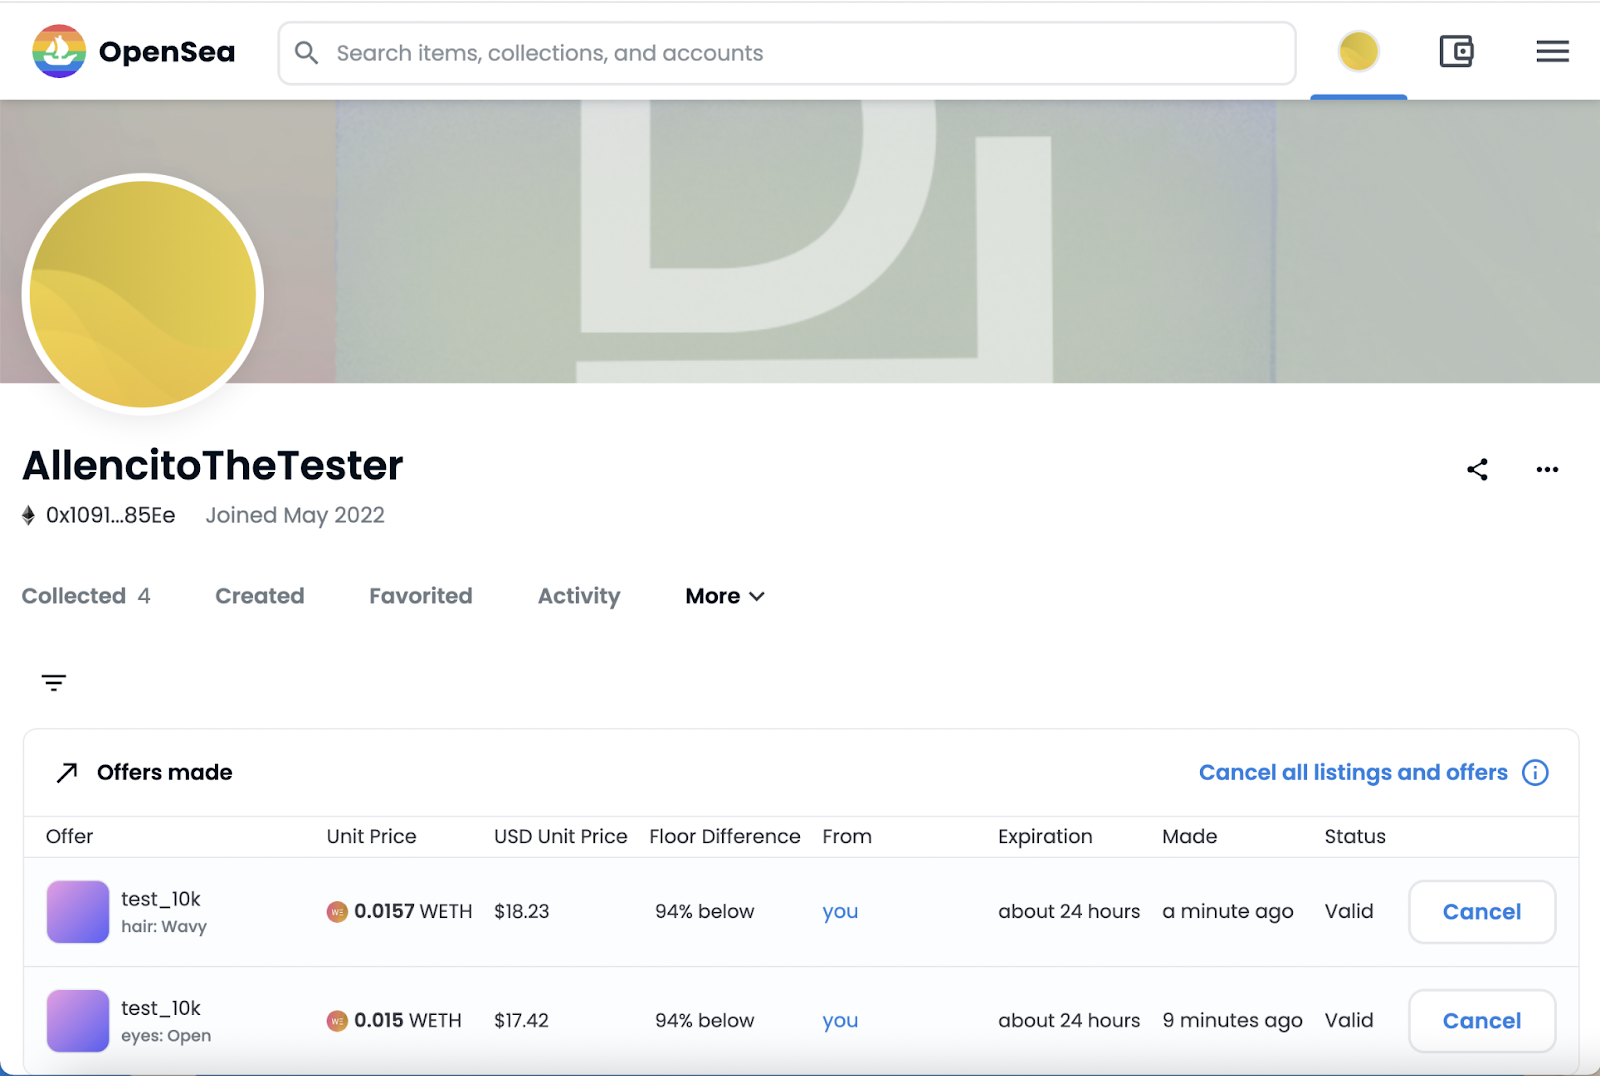Select the Favorited tab
The image size is (1600, 1076).
point(420,596)
